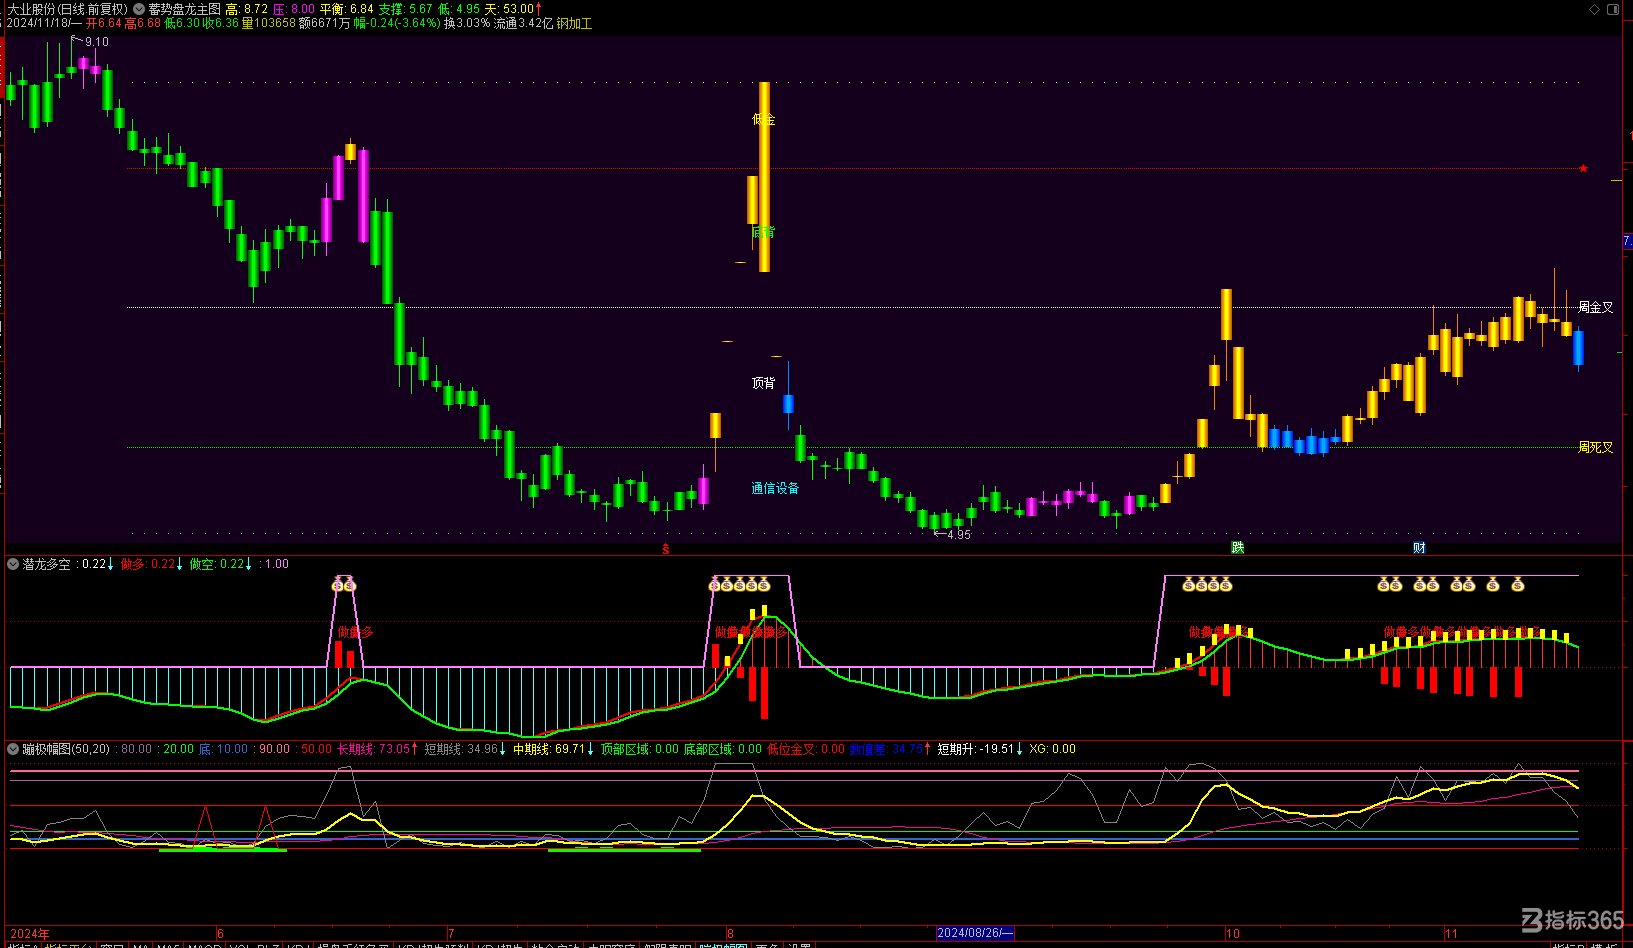
Task: Toggle the side panel icon at the top right
Action: (x=1613, y=9)
